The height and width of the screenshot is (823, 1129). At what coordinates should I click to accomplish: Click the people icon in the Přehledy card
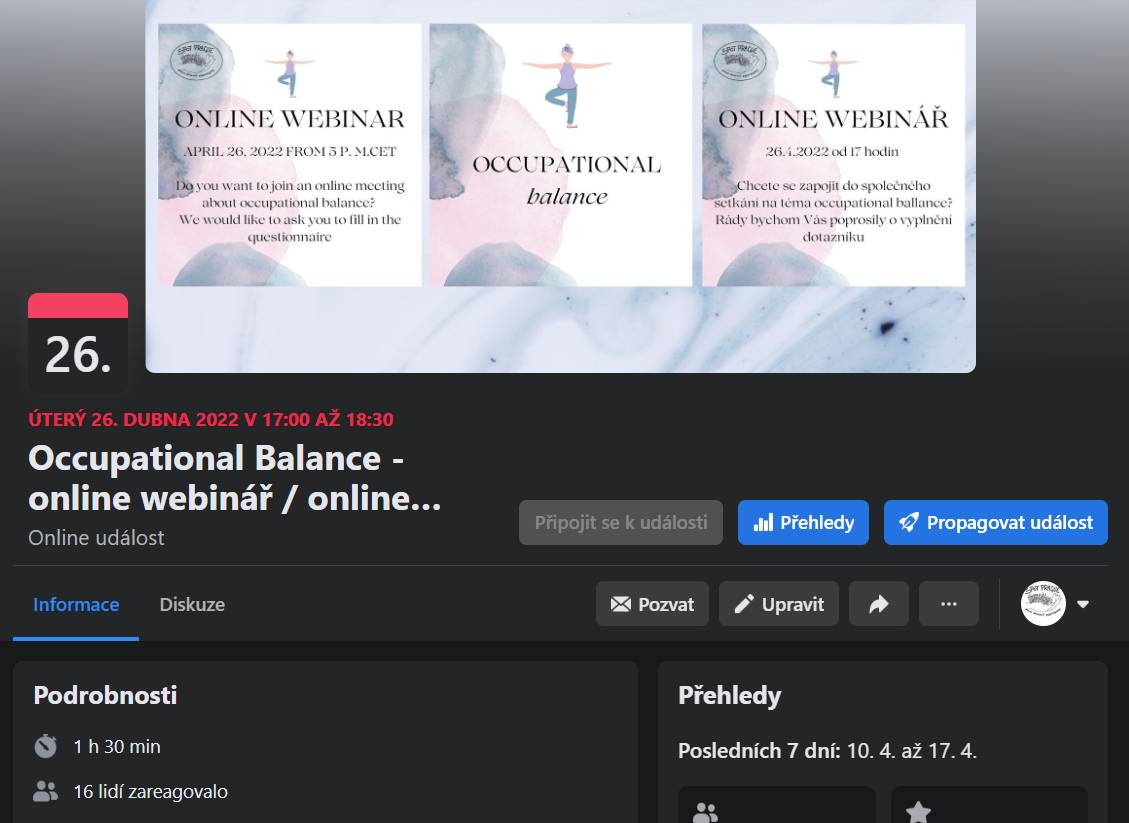pos(705,812)
